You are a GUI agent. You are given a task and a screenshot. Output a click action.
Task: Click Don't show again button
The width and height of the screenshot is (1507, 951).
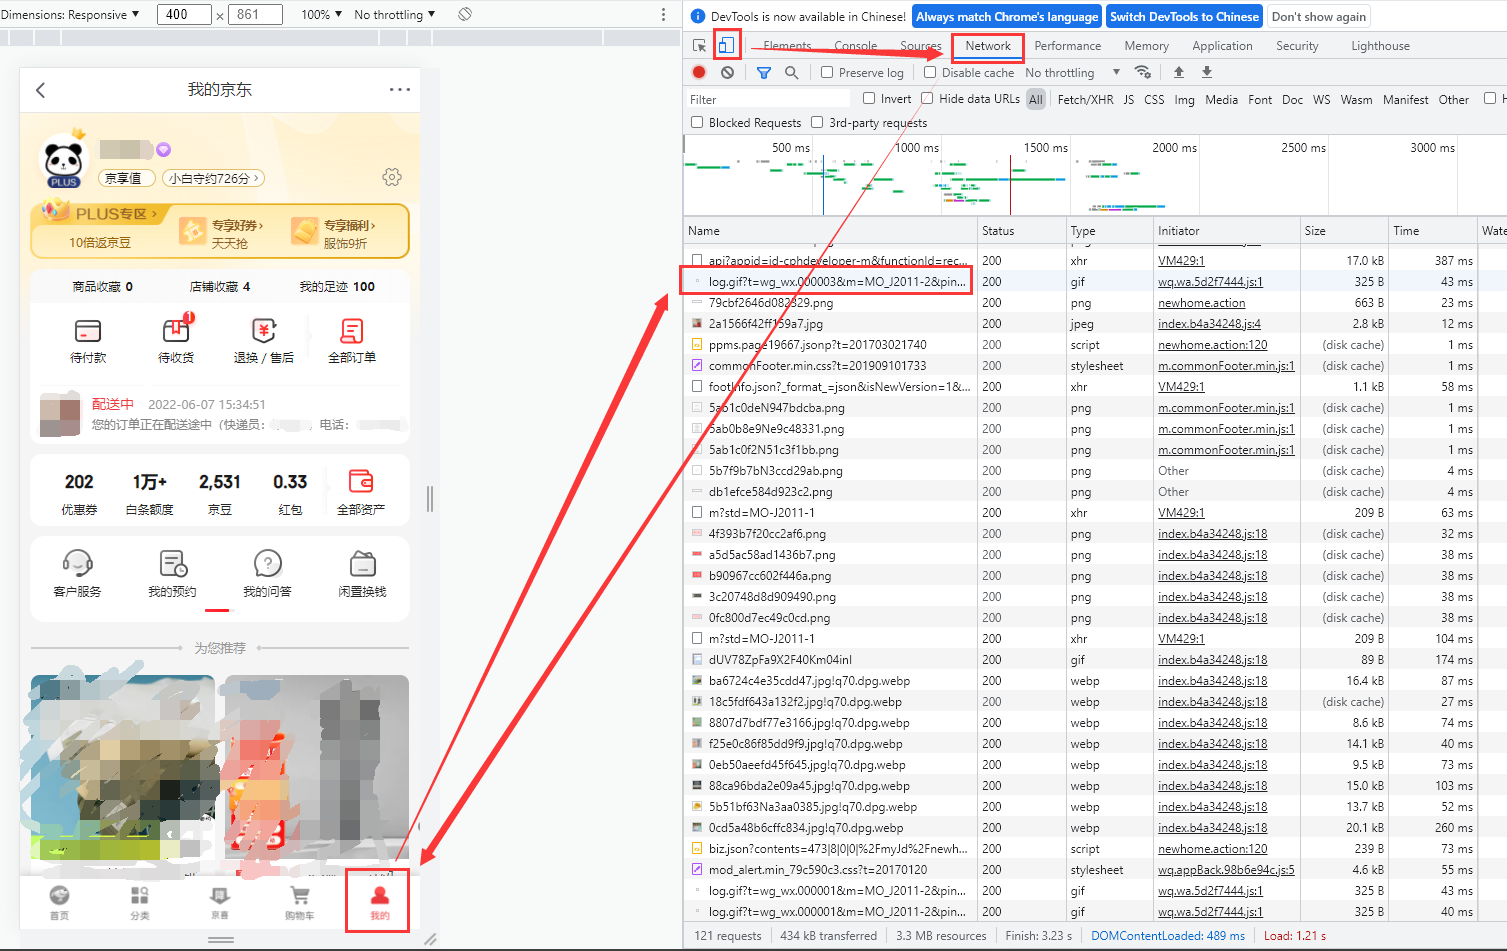[1318, 16]
